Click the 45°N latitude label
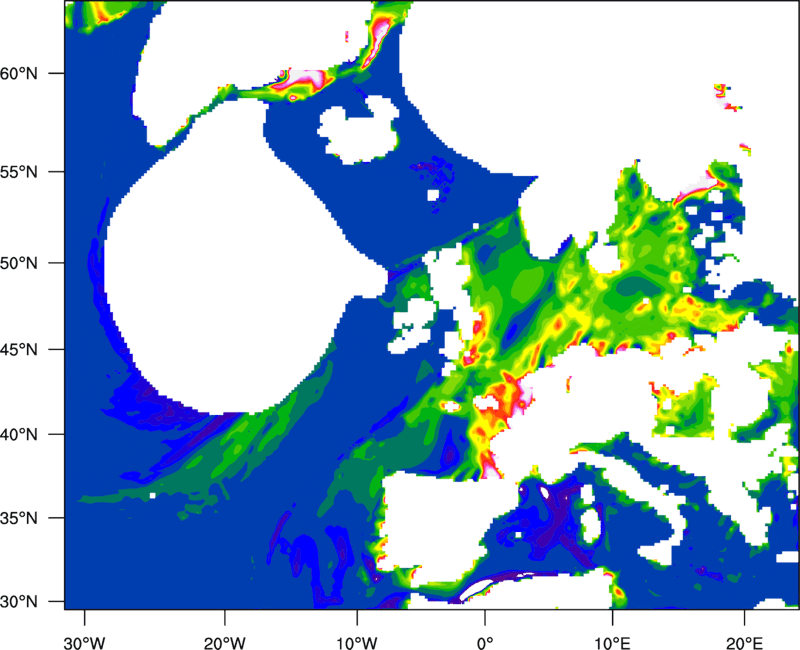Viewport: 800px width, 650px height. 19,349
